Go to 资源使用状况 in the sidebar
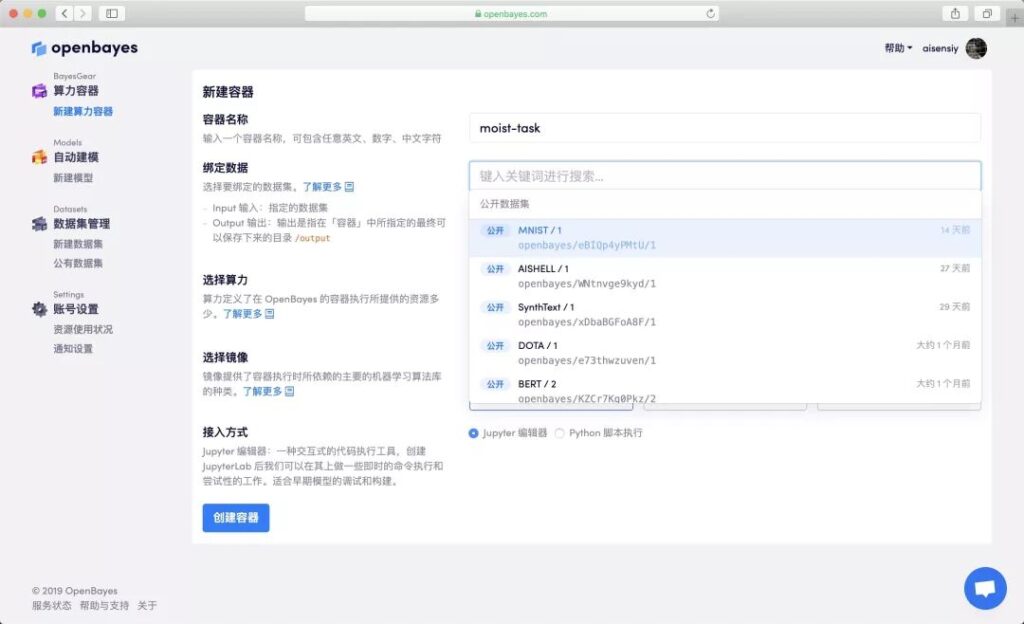Image resolution: width=1024 pixels, height=624 pixels. [x=83, y=329]
